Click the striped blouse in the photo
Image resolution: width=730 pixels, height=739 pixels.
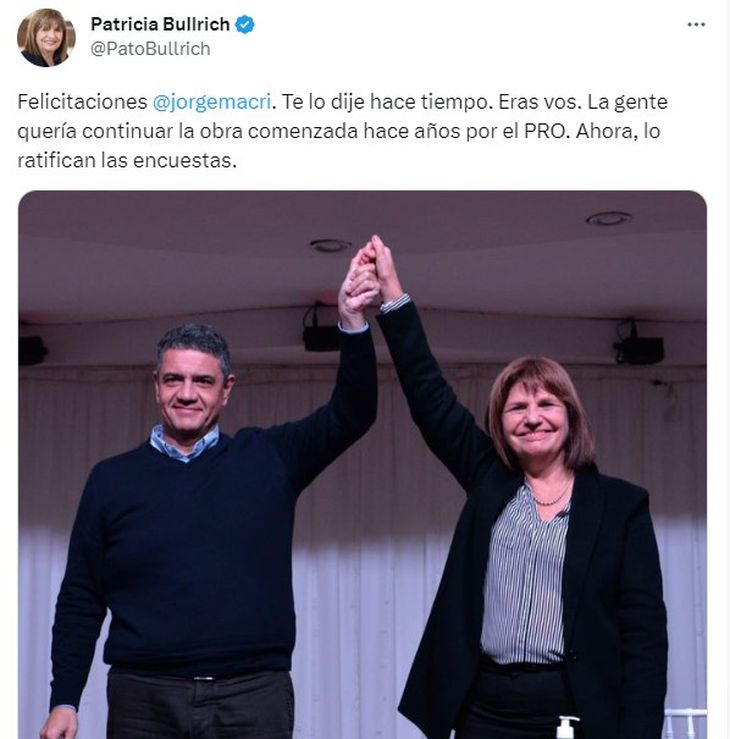pyautogui.click(x=525, y=577)
